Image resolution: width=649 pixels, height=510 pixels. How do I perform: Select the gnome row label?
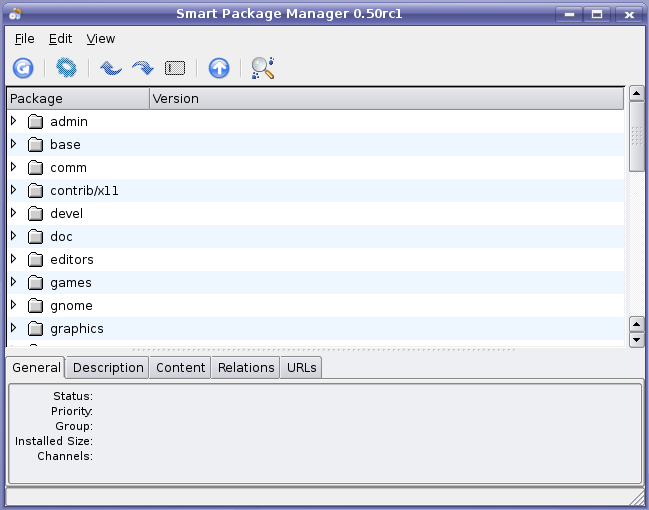pyautogui.click(x=71, y=306)
